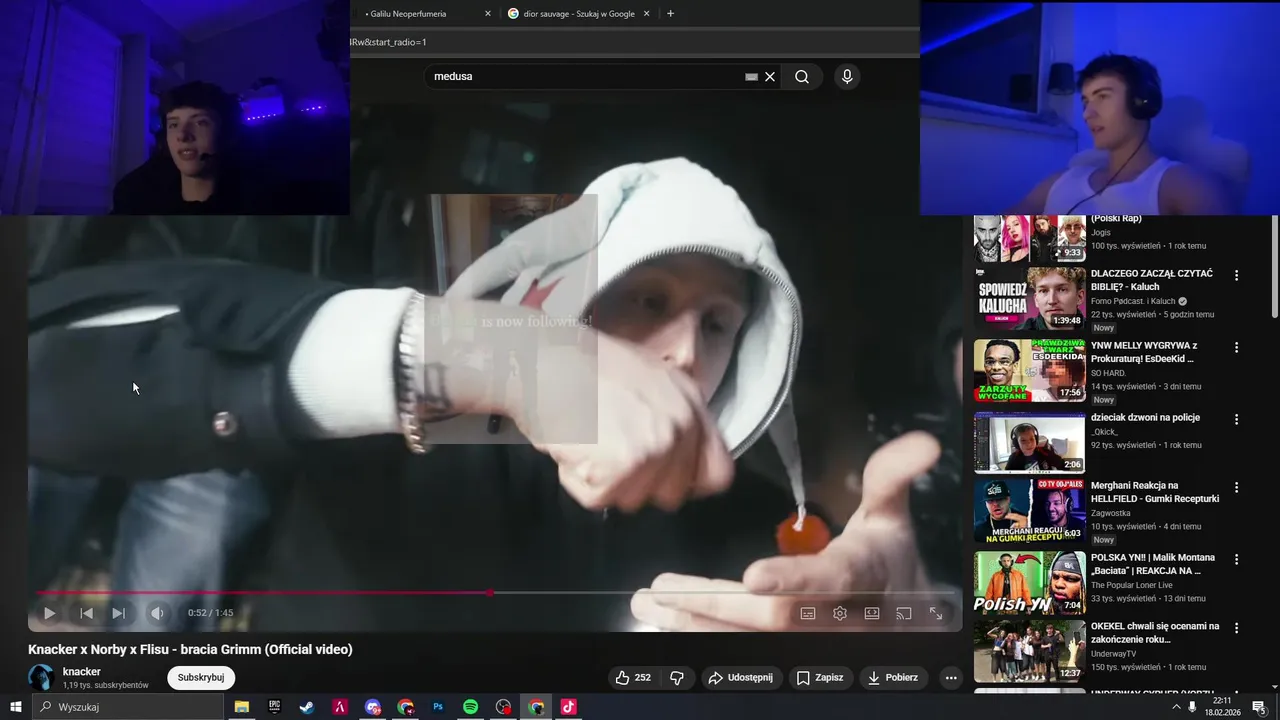Open the OKEKEL thumbnail 12:37
This screenshot has width=1280, height=720.
pyautogui.click(x=1029, y=651)
